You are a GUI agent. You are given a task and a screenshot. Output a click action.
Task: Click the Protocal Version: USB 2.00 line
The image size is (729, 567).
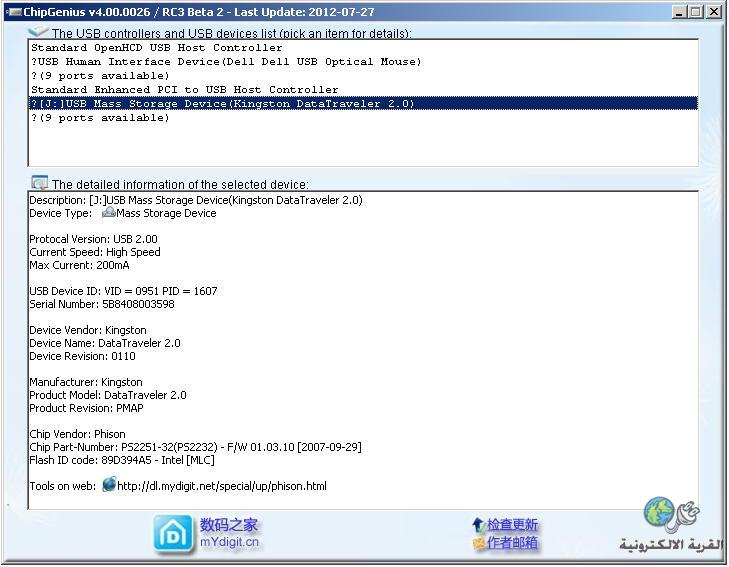pos(93,239)
